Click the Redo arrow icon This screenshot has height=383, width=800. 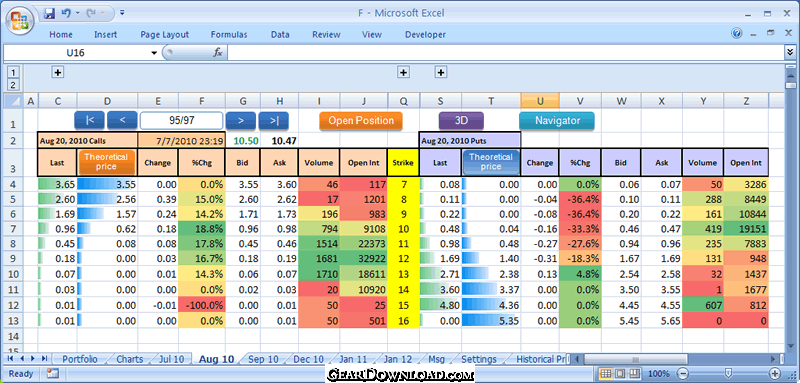(x=91, y=13)
